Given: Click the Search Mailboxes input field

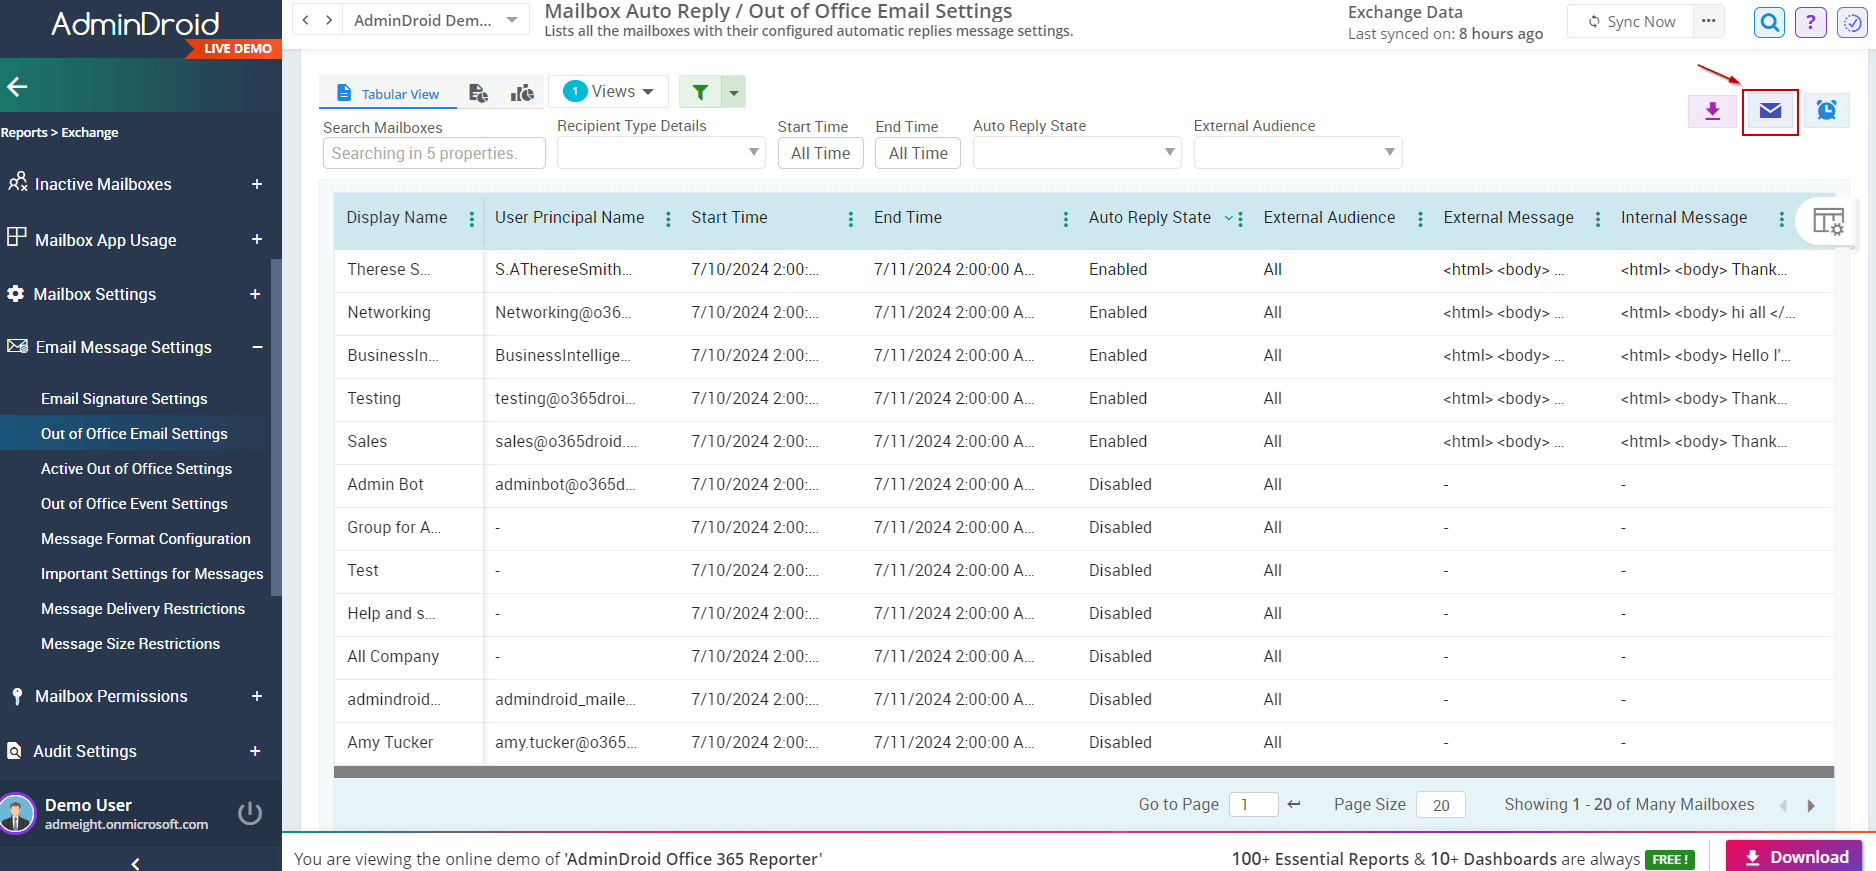Looking at the screenshot, I should [434, 153].
